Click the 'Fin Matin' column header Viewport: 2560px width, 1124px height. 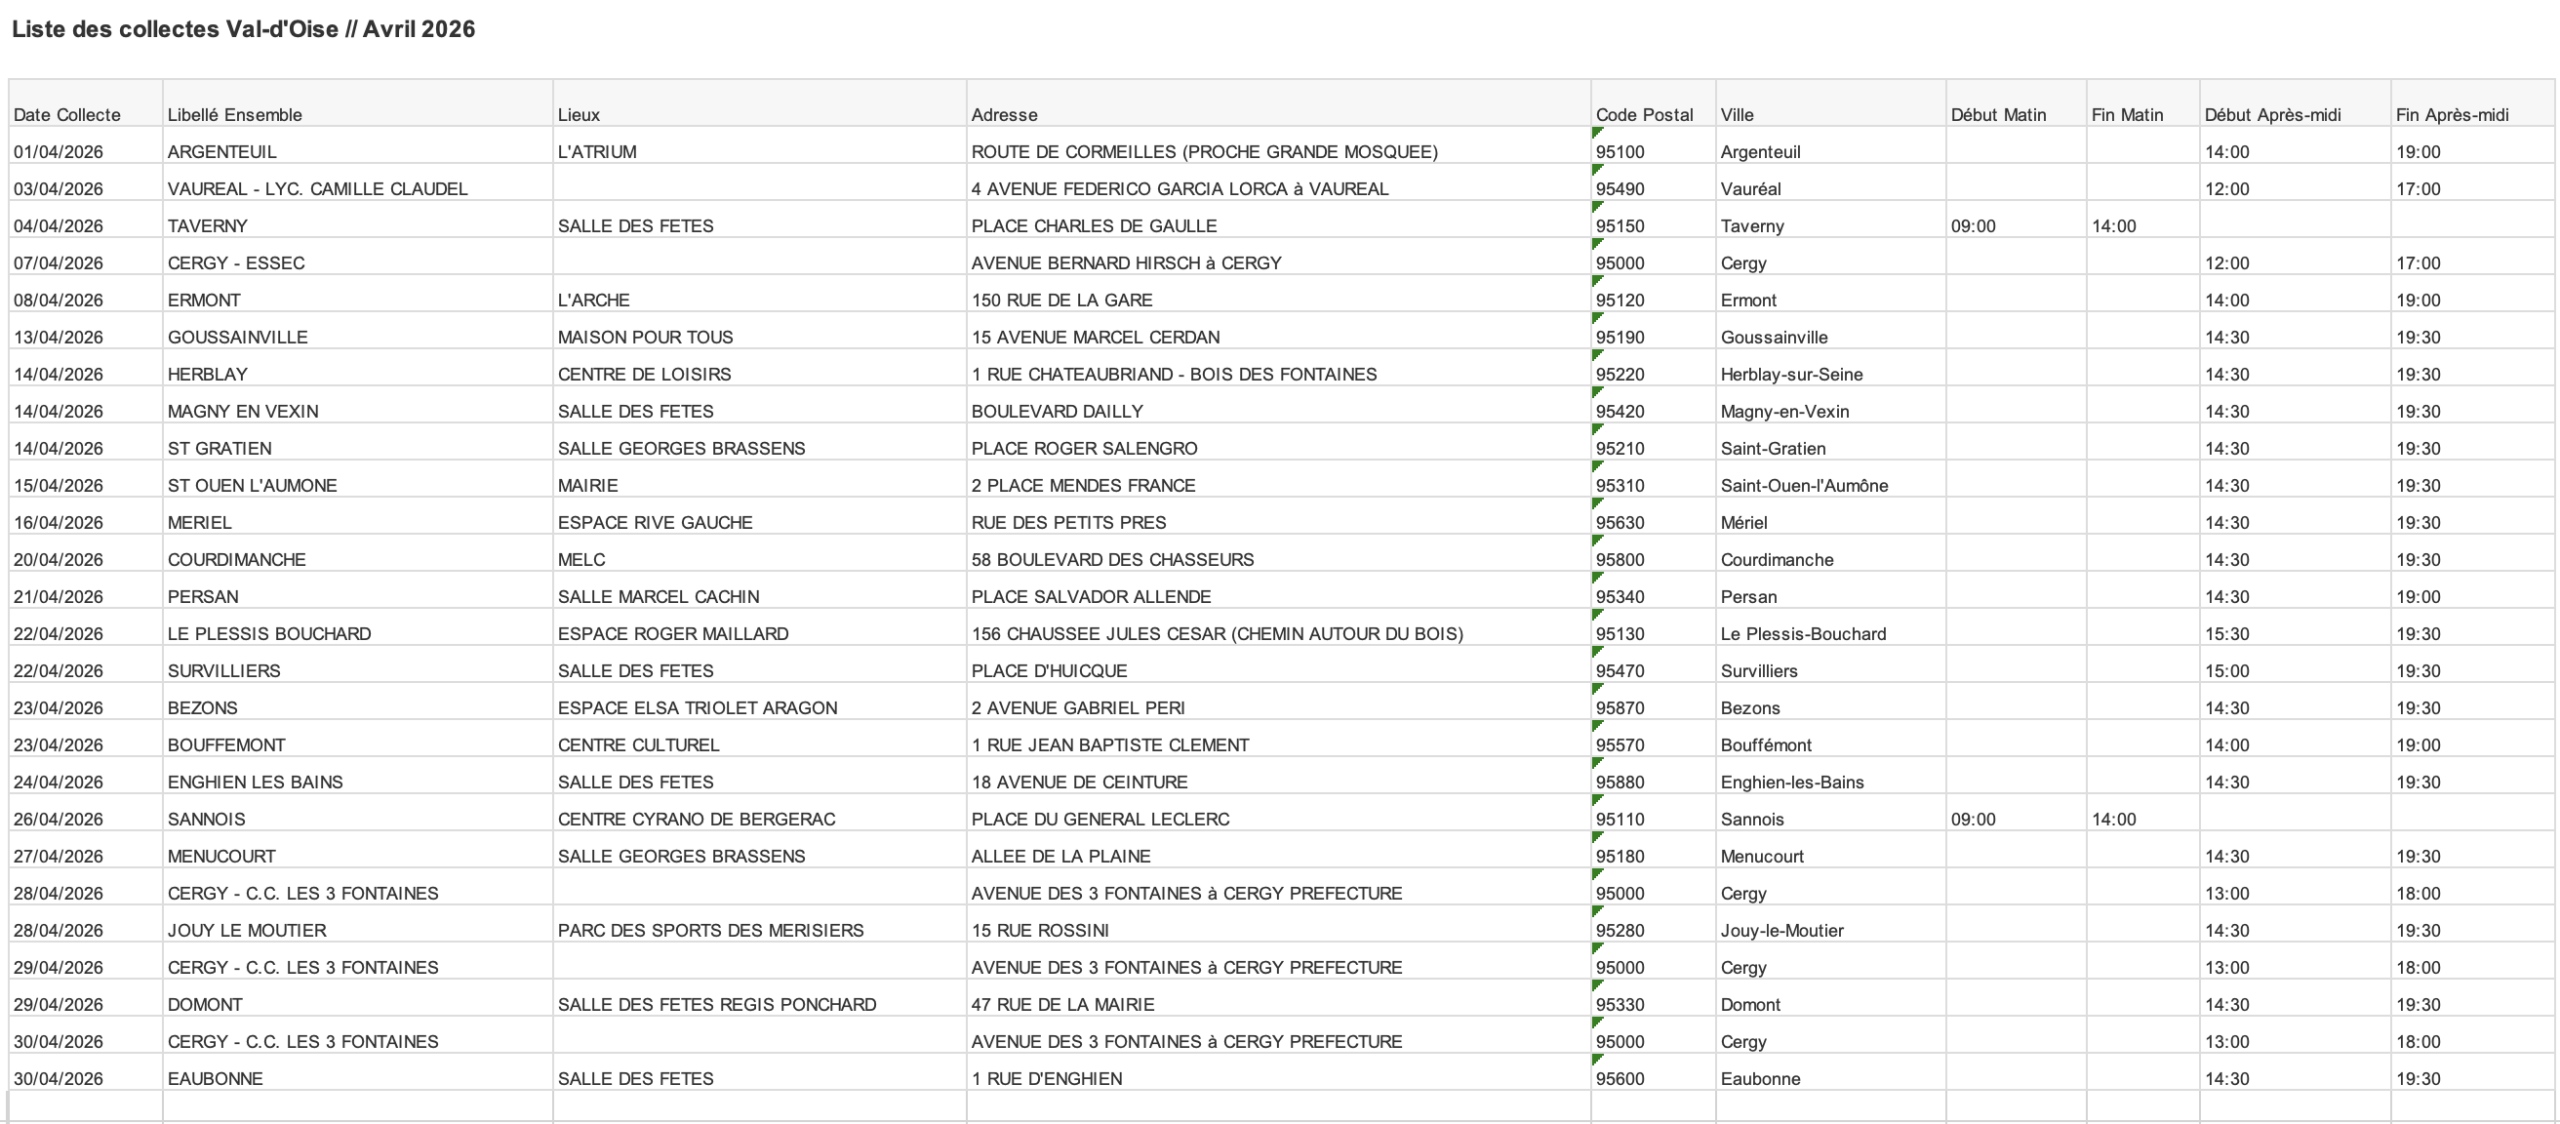2127,115
